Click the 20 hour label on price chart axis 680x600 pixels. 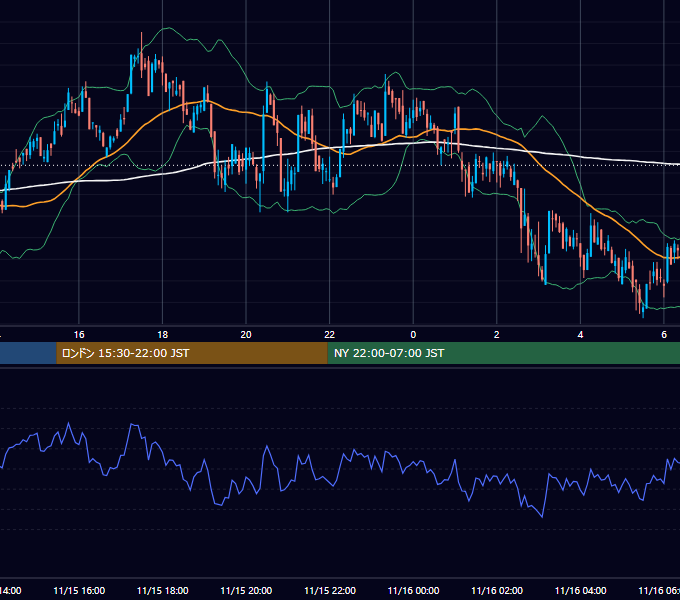point(246,335)
